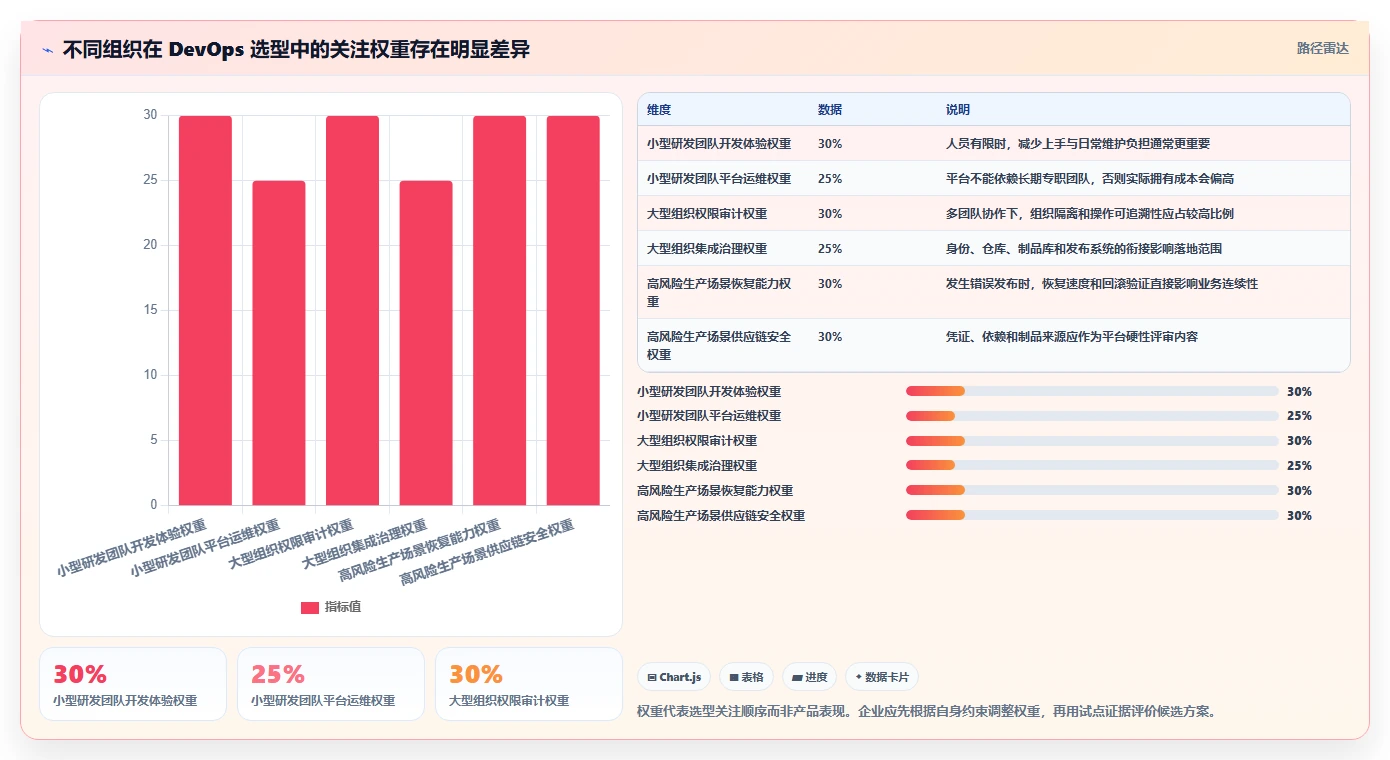Click the 大型组织集成治理权重 progress bar
The height and width of the screenshot is (760, 1390).
(1092, 465)
